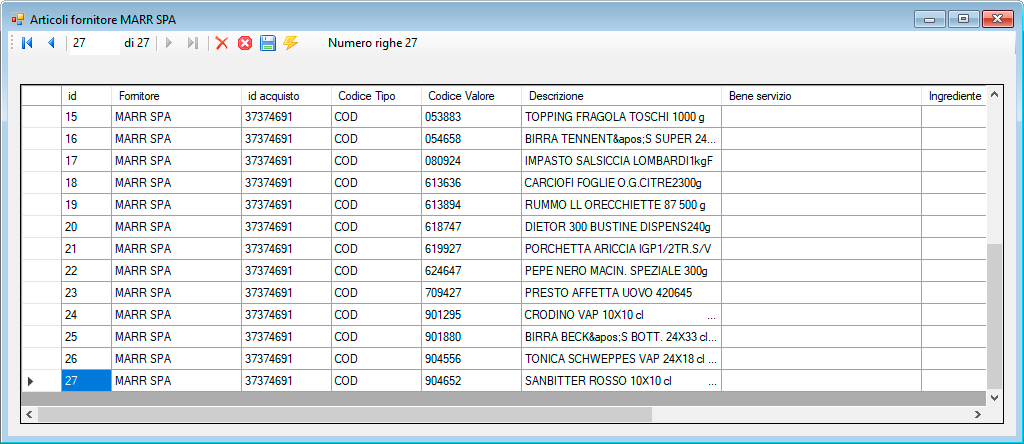This screenshot has height=444, width=1024.
Task: Click CRODINO VAP 10X10 cl cell
Action: 621,315
